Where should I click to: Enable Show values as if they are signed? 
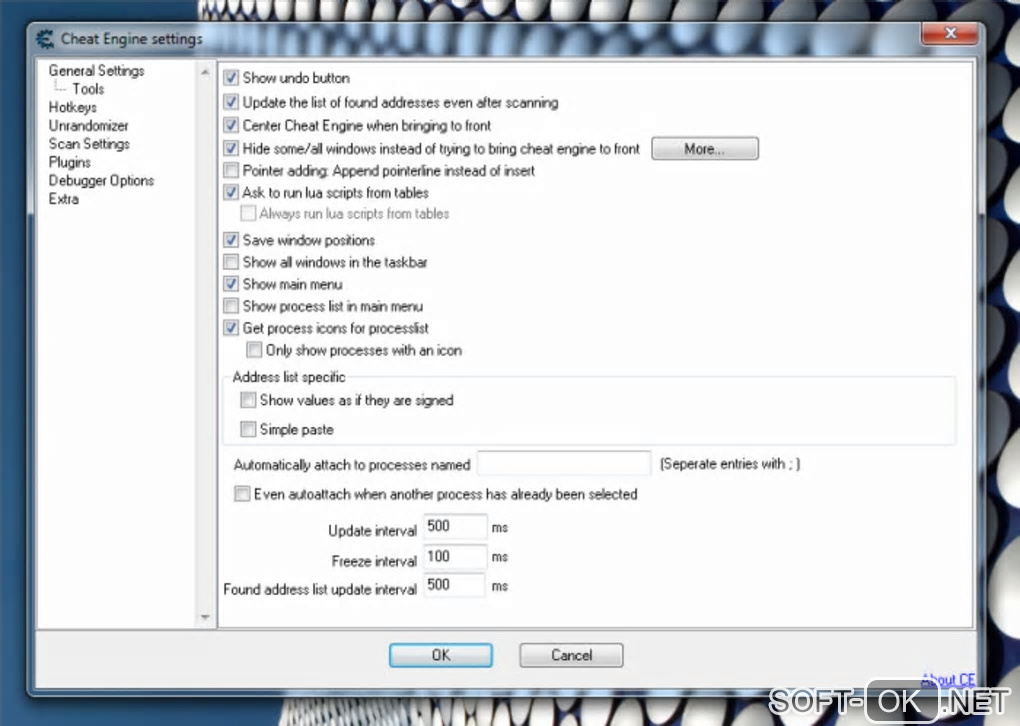tap(248, 400)
